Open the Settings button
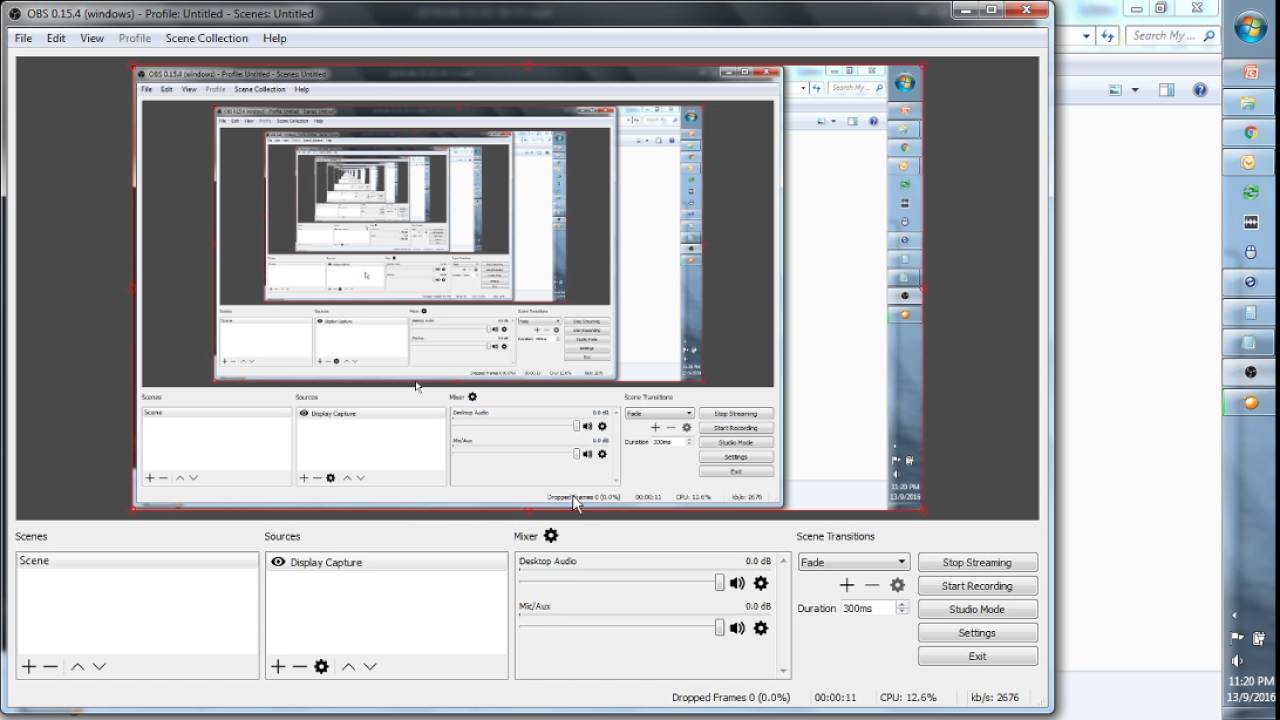The width and height of the screenshot is (1280, 720). (977, 633)
